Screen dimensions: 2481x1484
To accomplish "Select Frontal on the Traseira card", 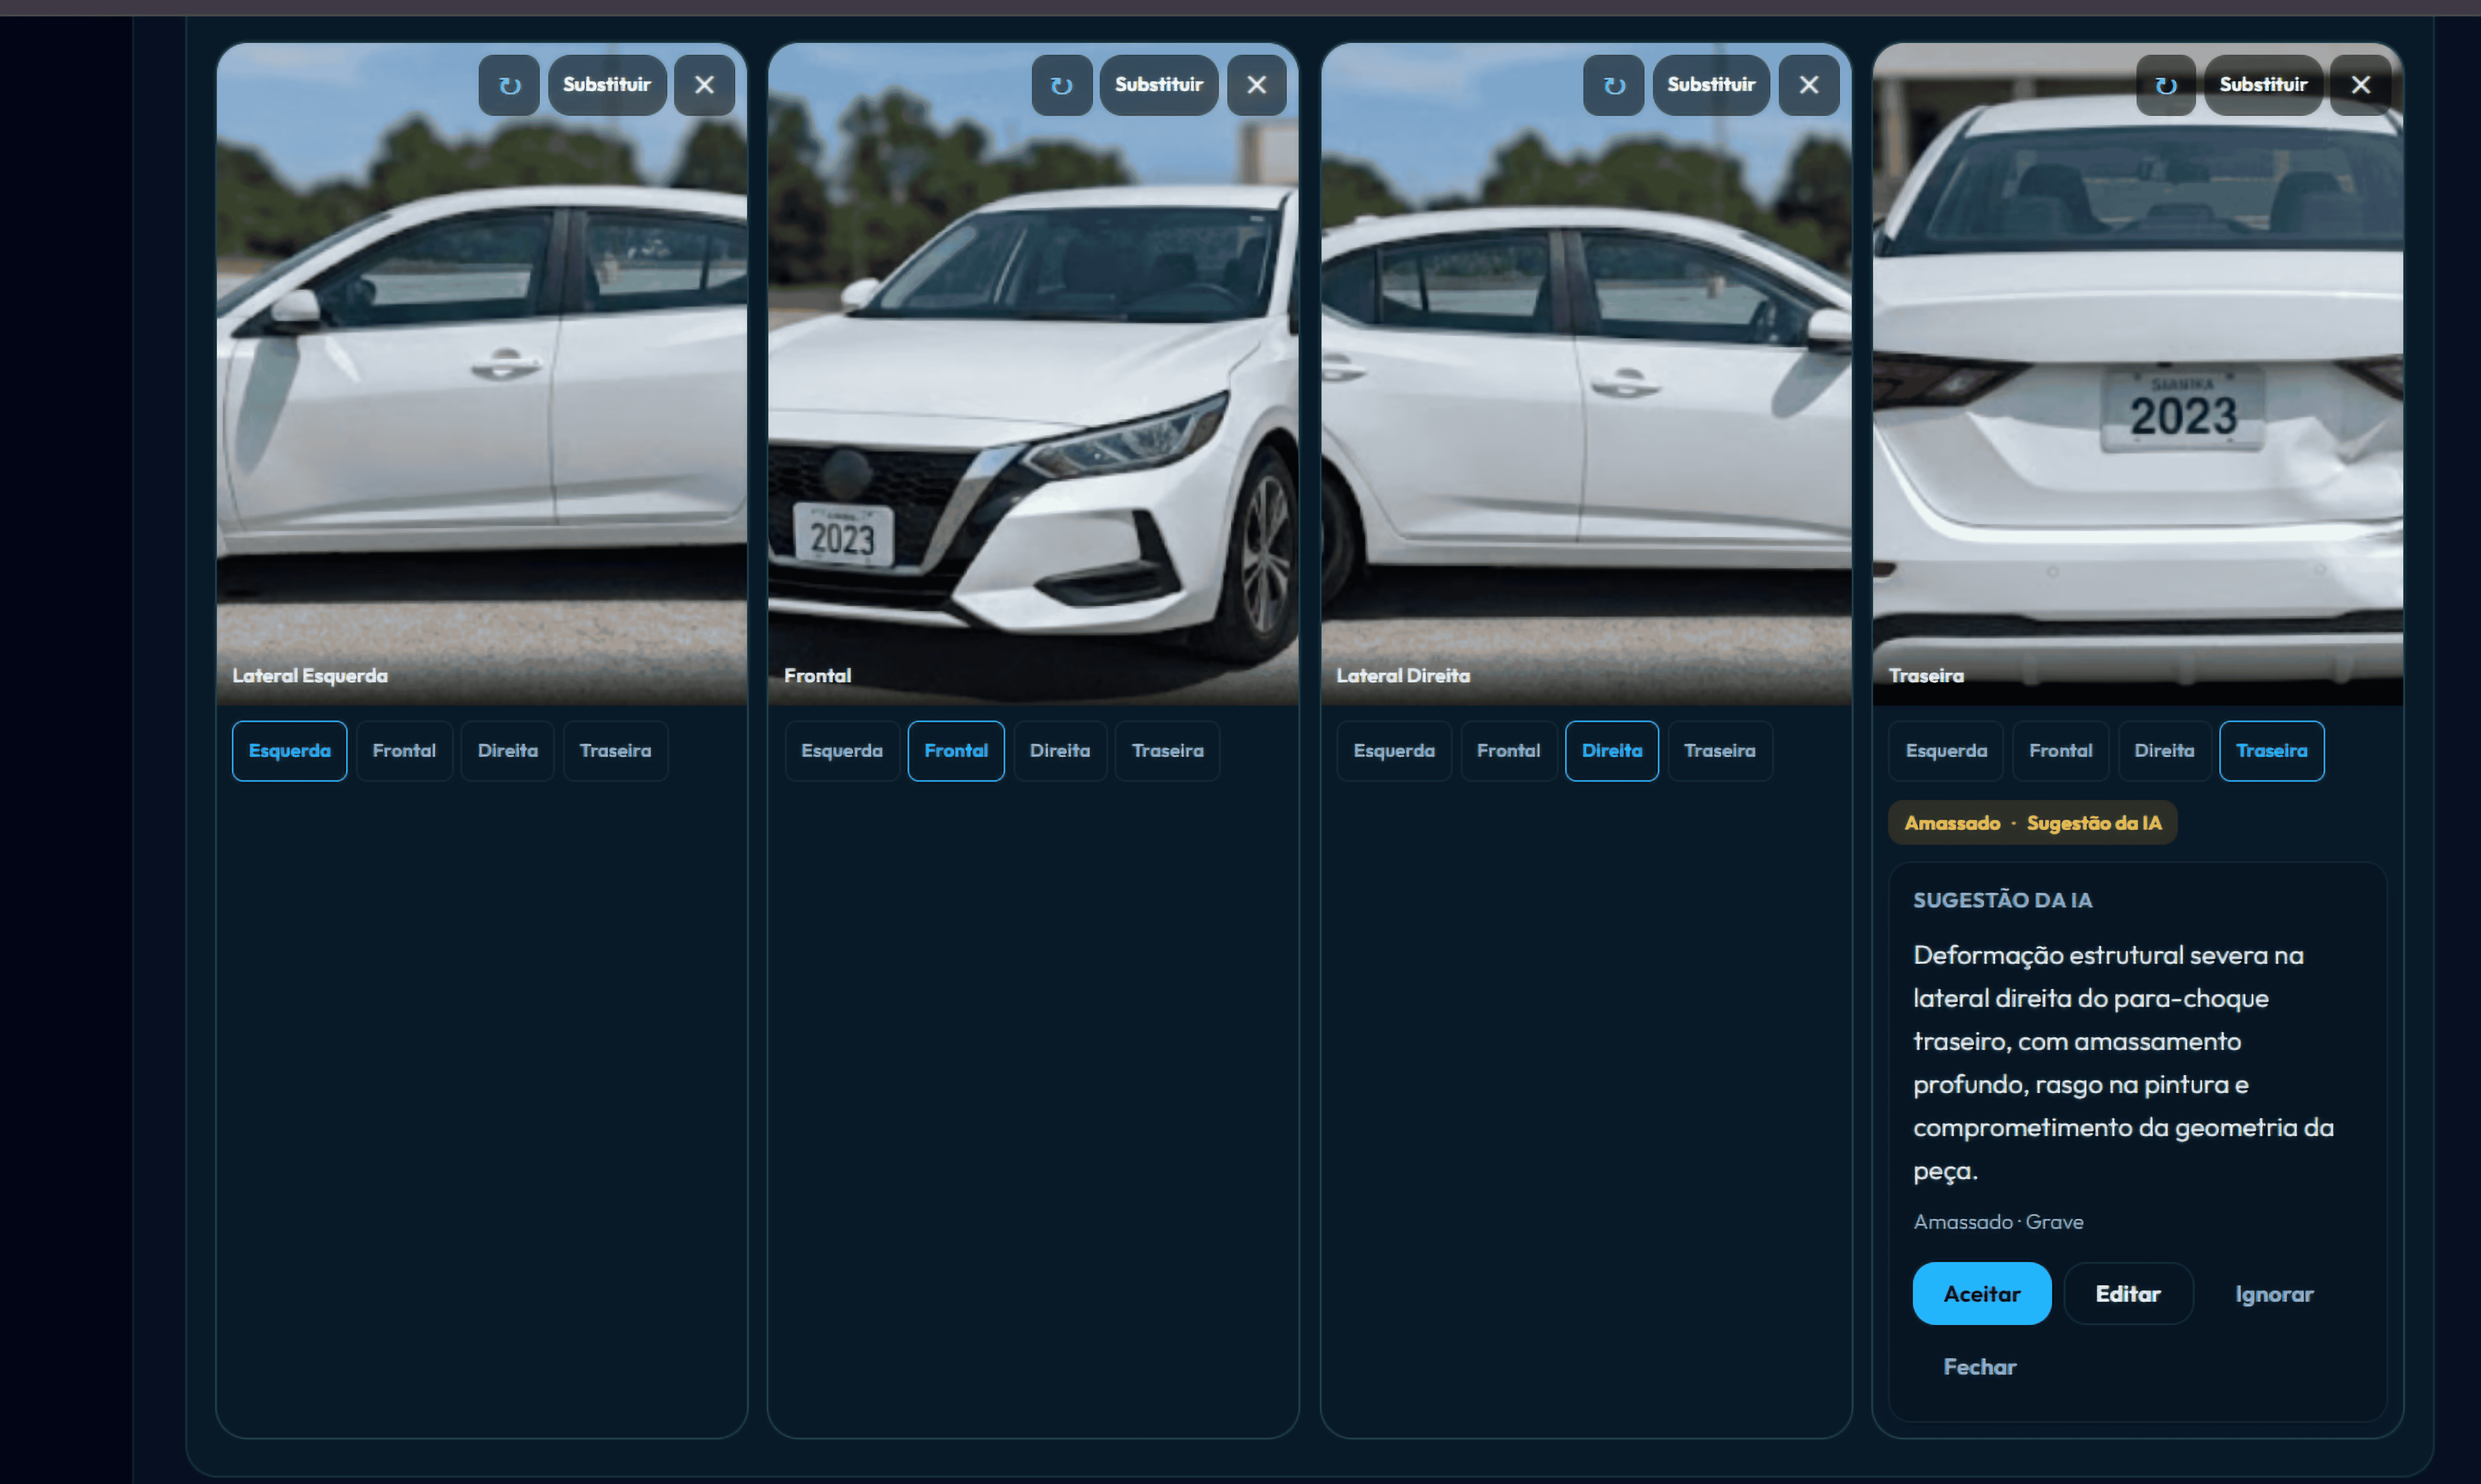I will [x=2061, y=751].
